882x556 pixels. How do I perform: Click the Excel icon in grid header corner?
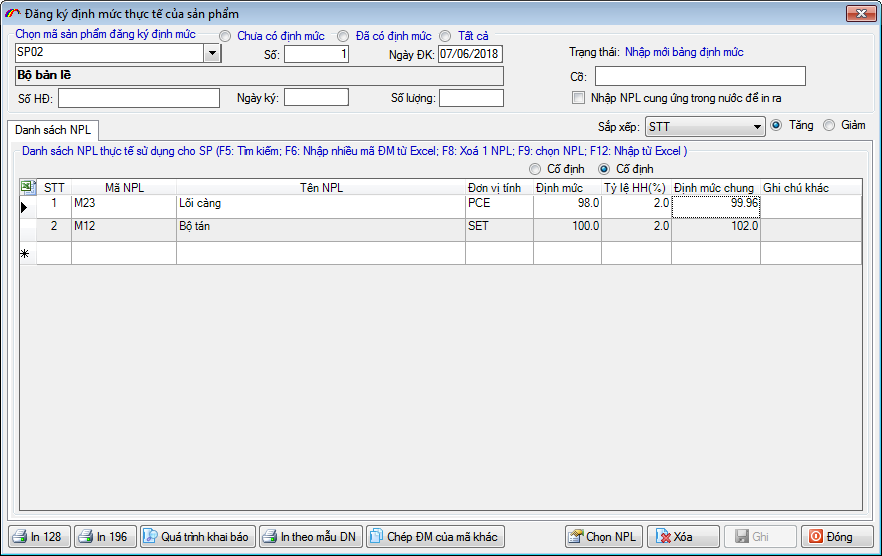[28, 187]
